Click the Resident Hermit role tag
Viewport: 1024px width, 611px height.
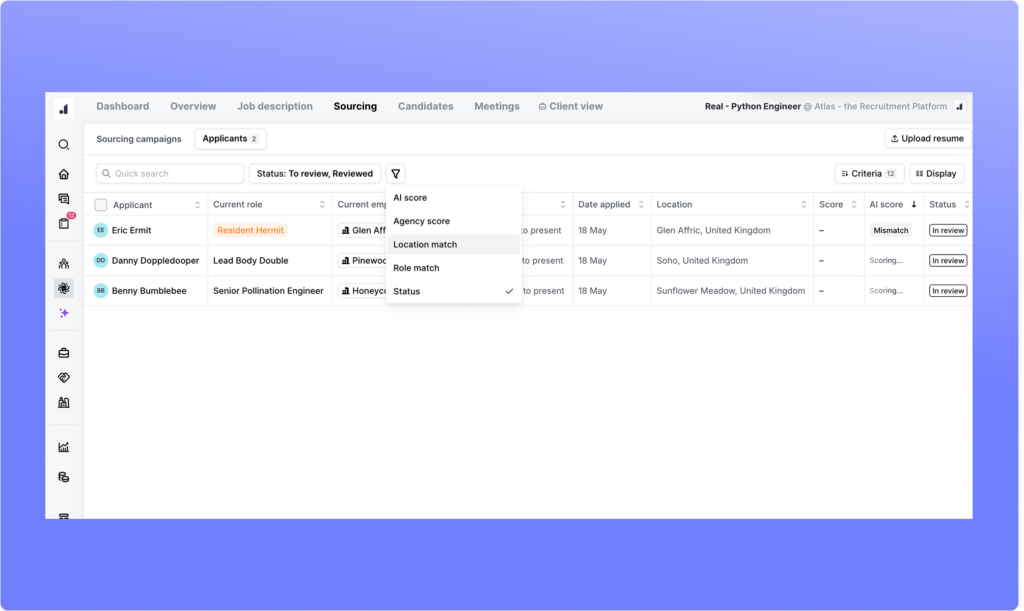pyautogui.click(x=251, y=230)
